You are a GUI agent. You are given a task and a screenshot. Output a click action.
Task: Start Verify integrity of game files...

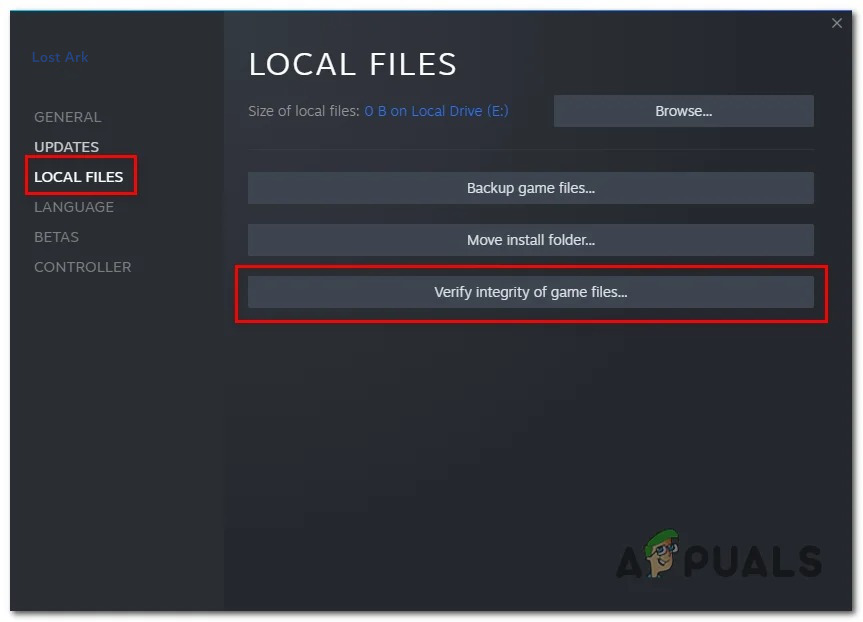coord(531,292)
